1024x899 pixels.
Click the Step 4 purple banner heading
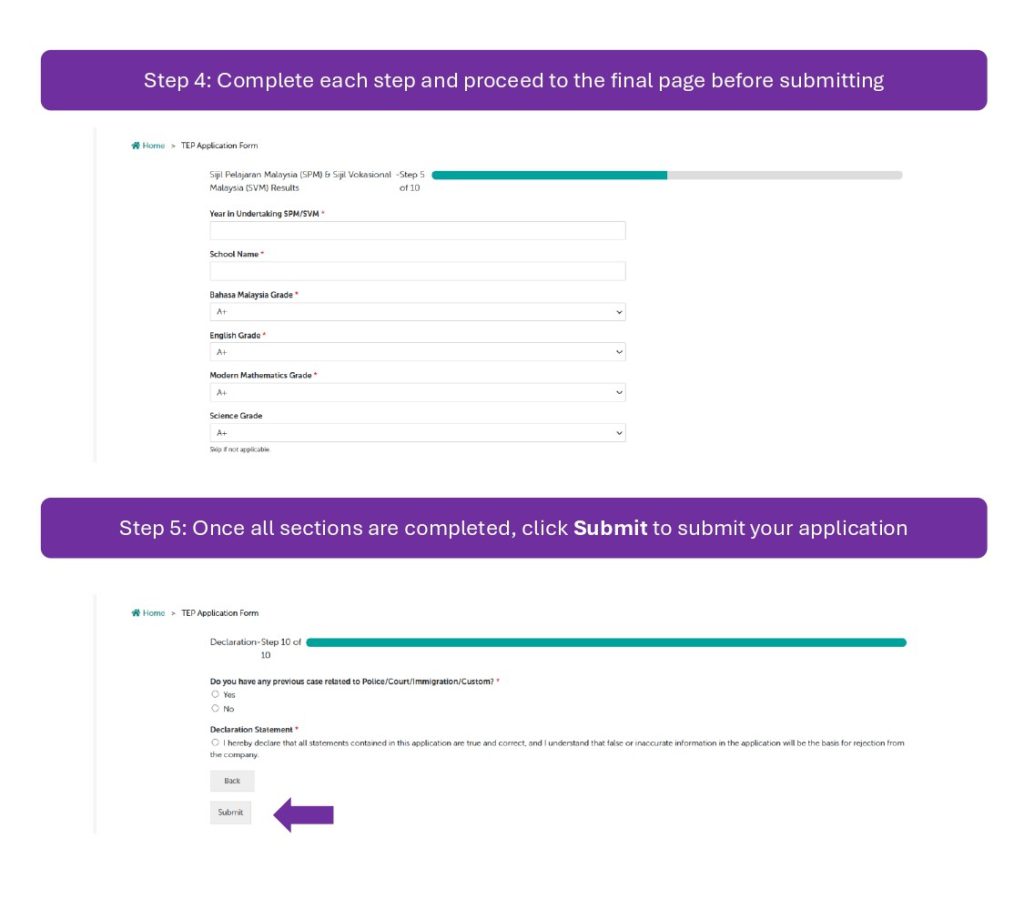[x=513, y=80]
